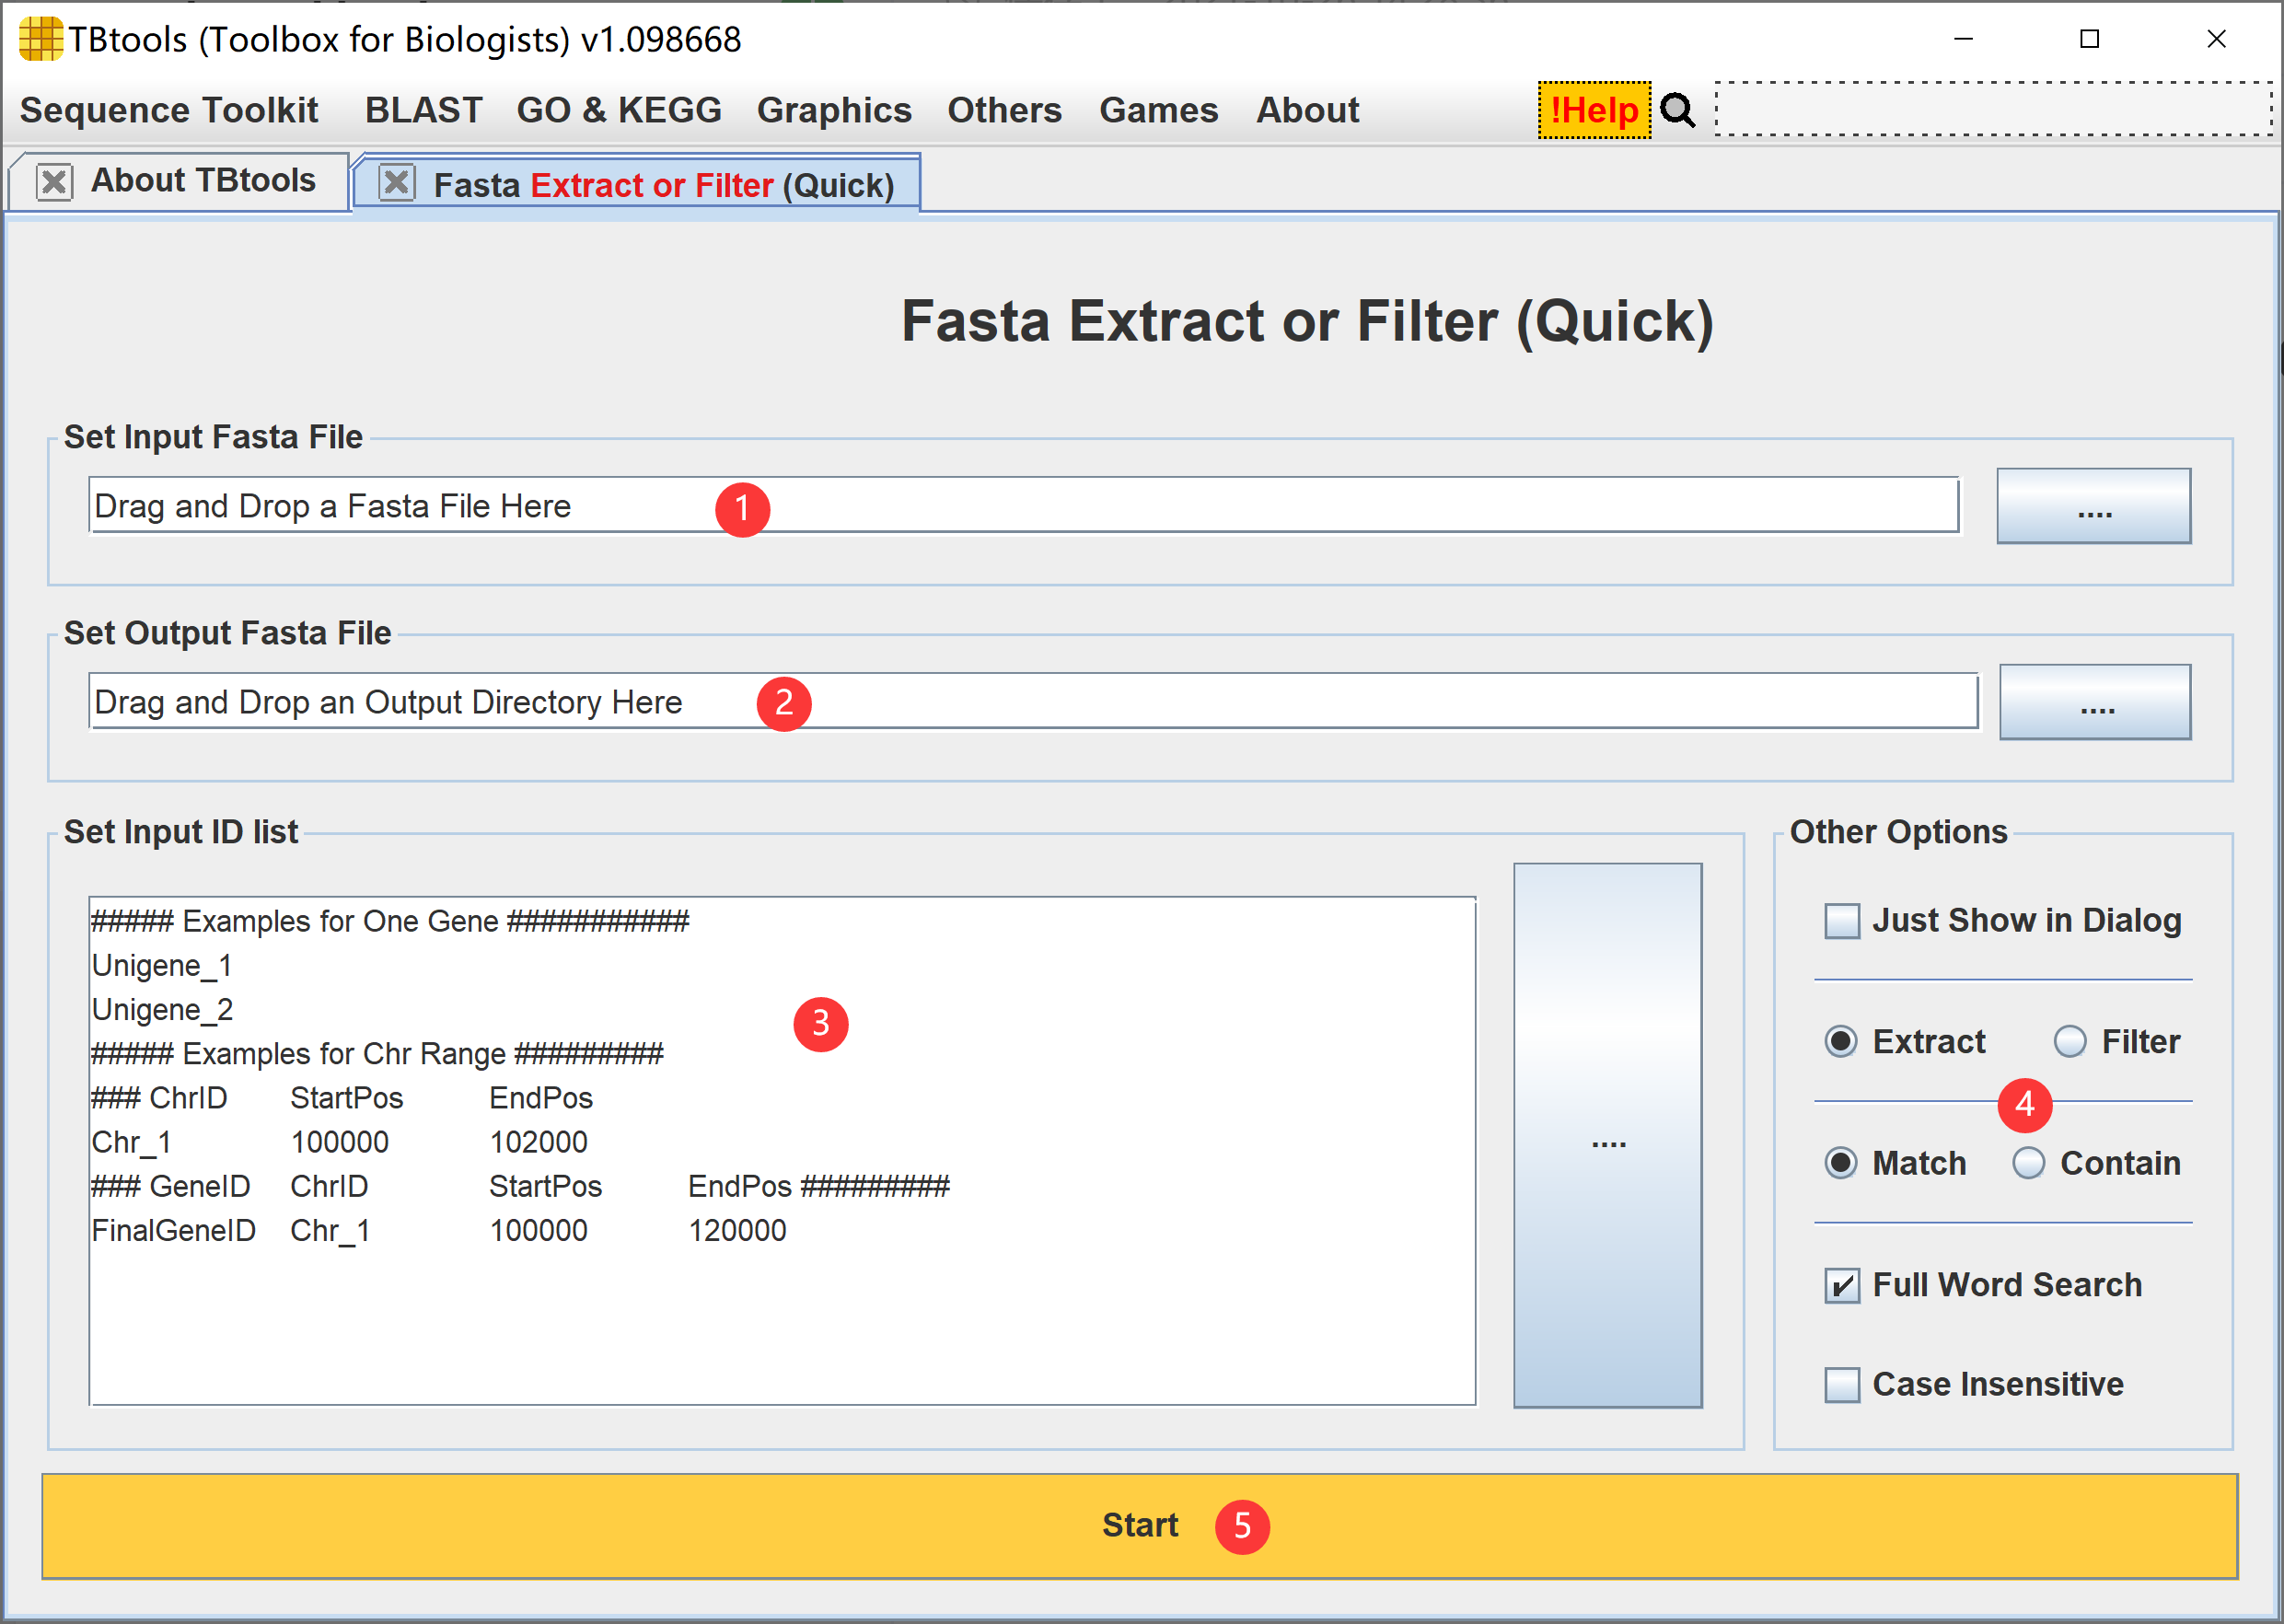Image resolution: width=2284 pixels, height=1624 pixels.
Task: Click the yellow !Help button
Action: [1594, 110]
